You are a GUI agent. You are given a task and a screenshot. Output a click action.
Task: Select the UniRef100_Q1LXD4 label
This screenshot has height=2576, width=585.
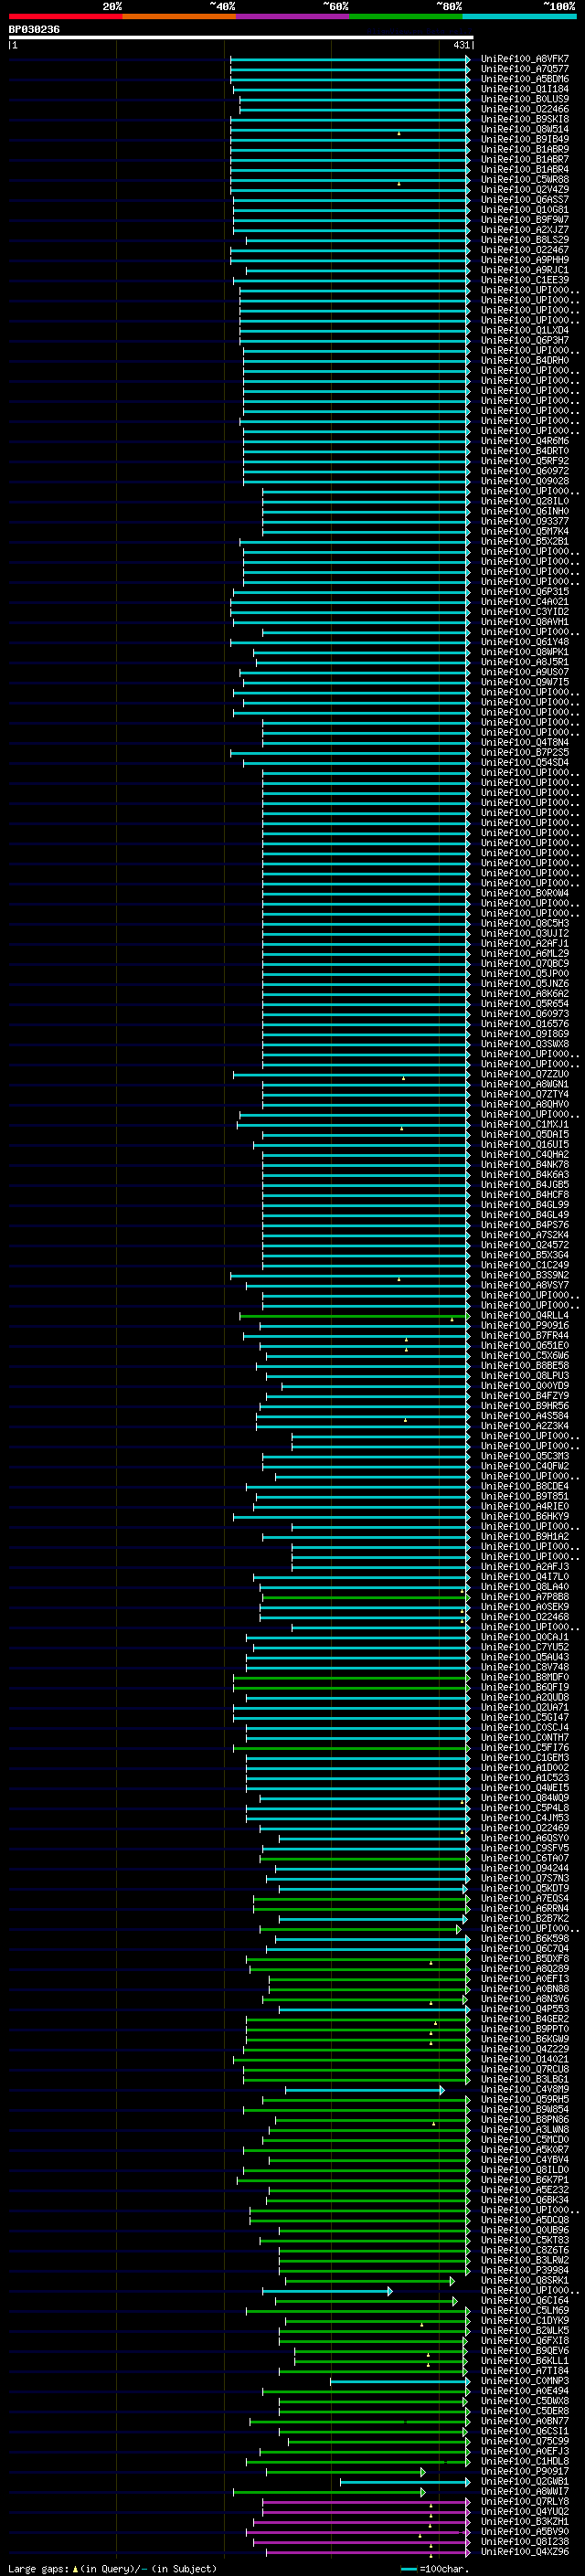525,330
